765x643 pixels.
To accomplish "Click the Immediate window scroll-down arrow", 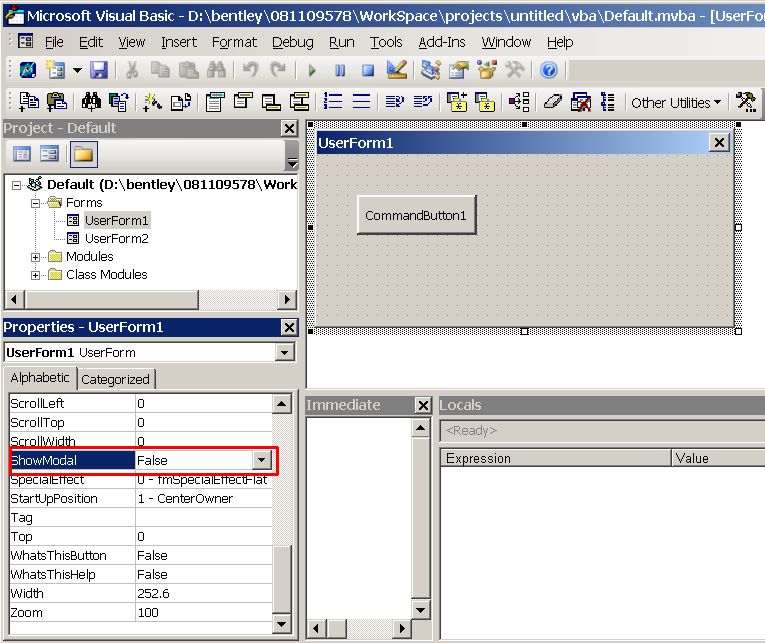I will (x=421, y=610).
